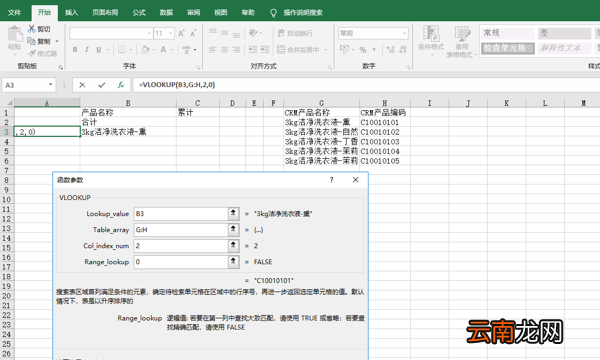Viewport: 600px width, 360px height.
Task: Switch to the Insert (插入) tab
Action: pyautogui.click(x=72, y=12)
